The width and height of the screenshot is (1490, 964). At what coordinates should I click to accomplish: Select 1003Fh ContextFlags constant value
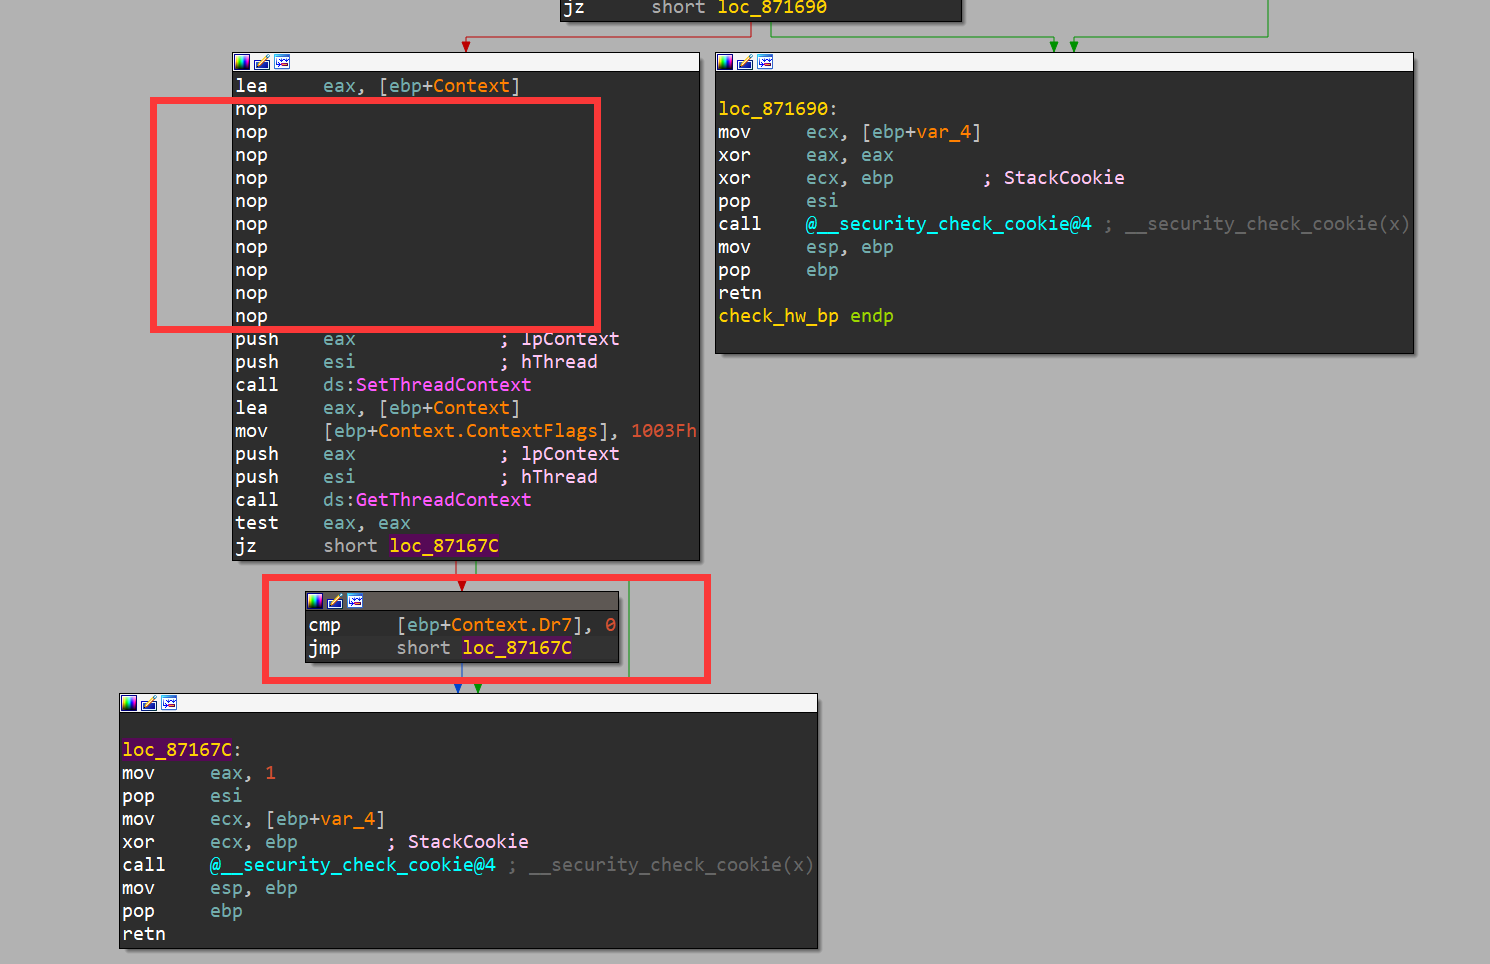pos(663,431)
